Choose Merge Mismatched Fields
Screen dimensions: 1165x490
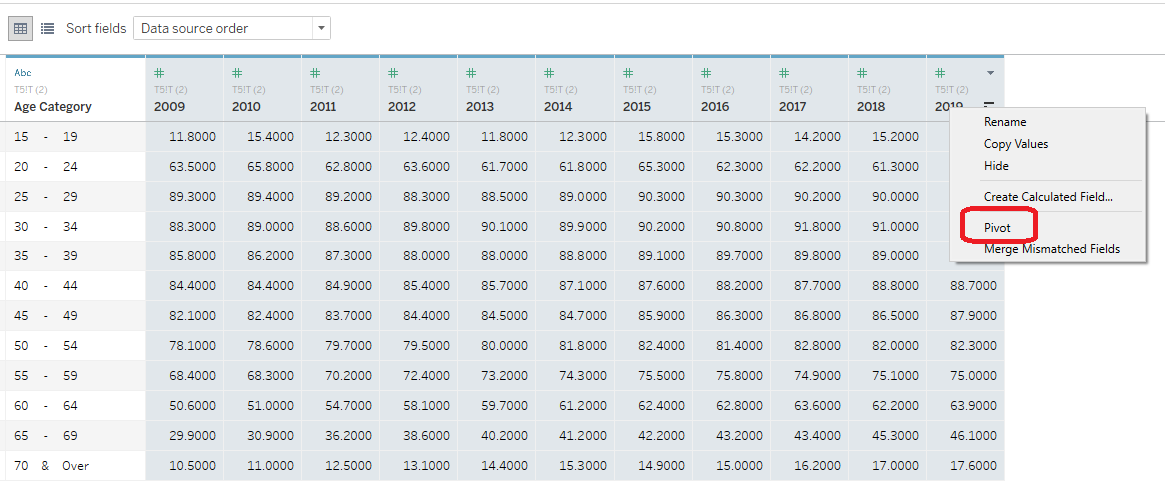(x=1051, y=249)
